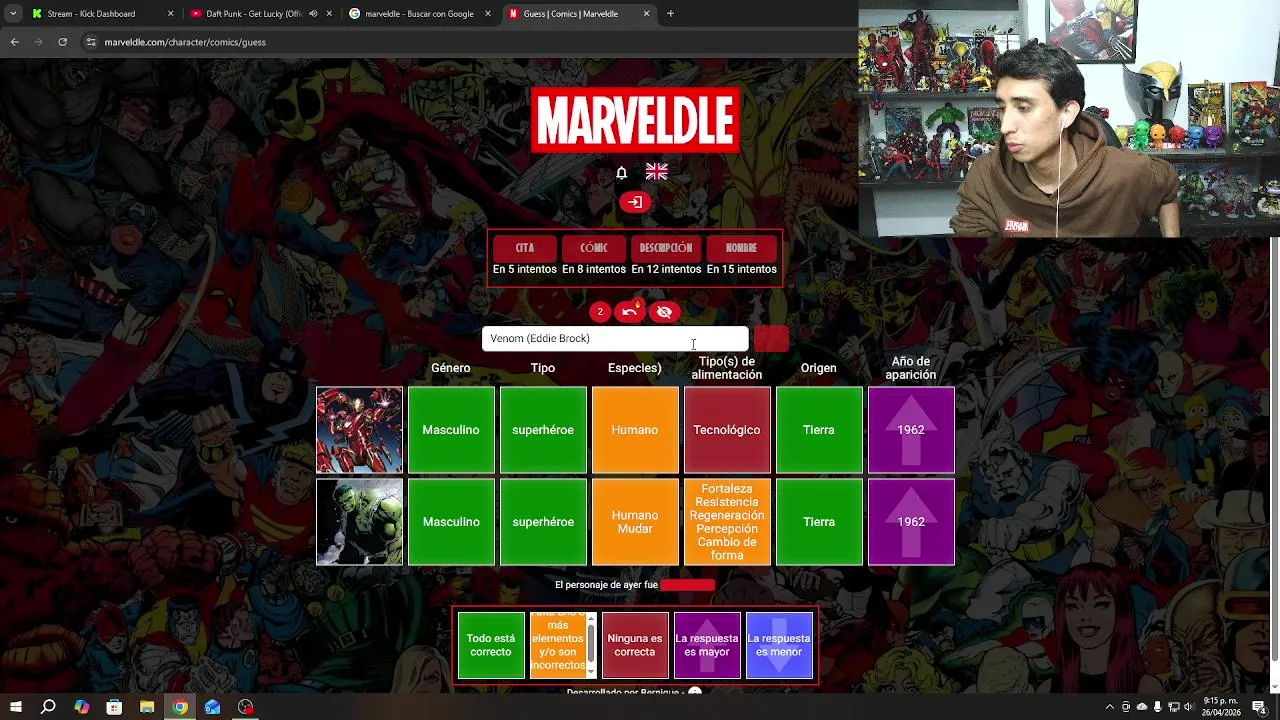Click the Tipo(s) de alimentación column header
The image size is (1280, 720).
click(727, 368)
